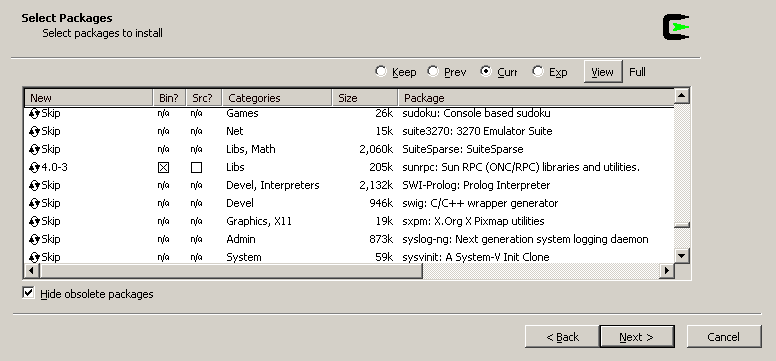The image size is (776, 361).
Task: Sort by Categories column header
Action: (x=277, y=98)
